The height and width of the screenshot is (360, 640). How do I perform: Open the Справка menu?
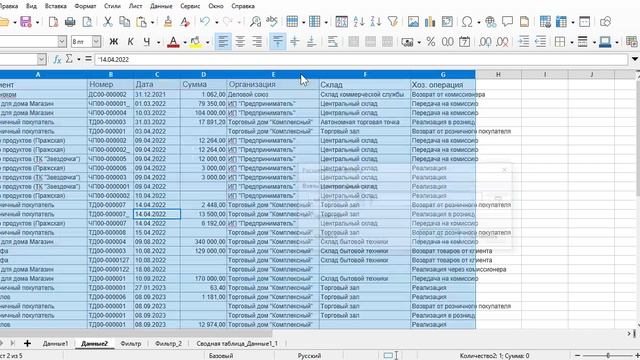(x=243, y=6)
